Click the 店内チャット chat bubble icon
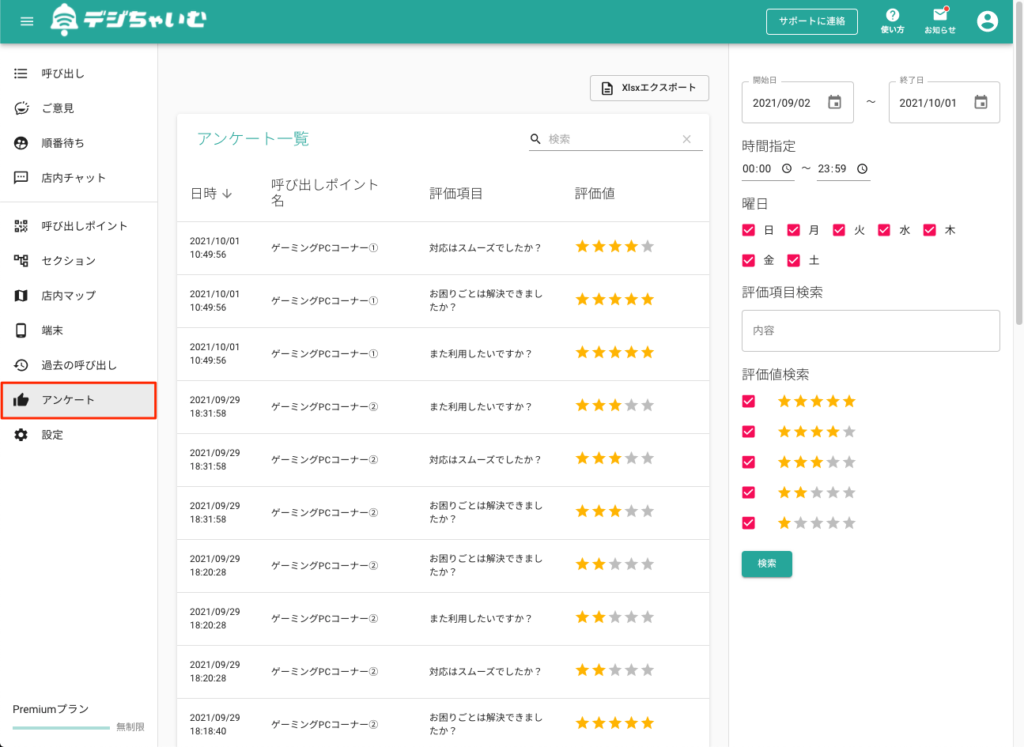Screen dimensions: 1024x747 (x=21, y=177)
